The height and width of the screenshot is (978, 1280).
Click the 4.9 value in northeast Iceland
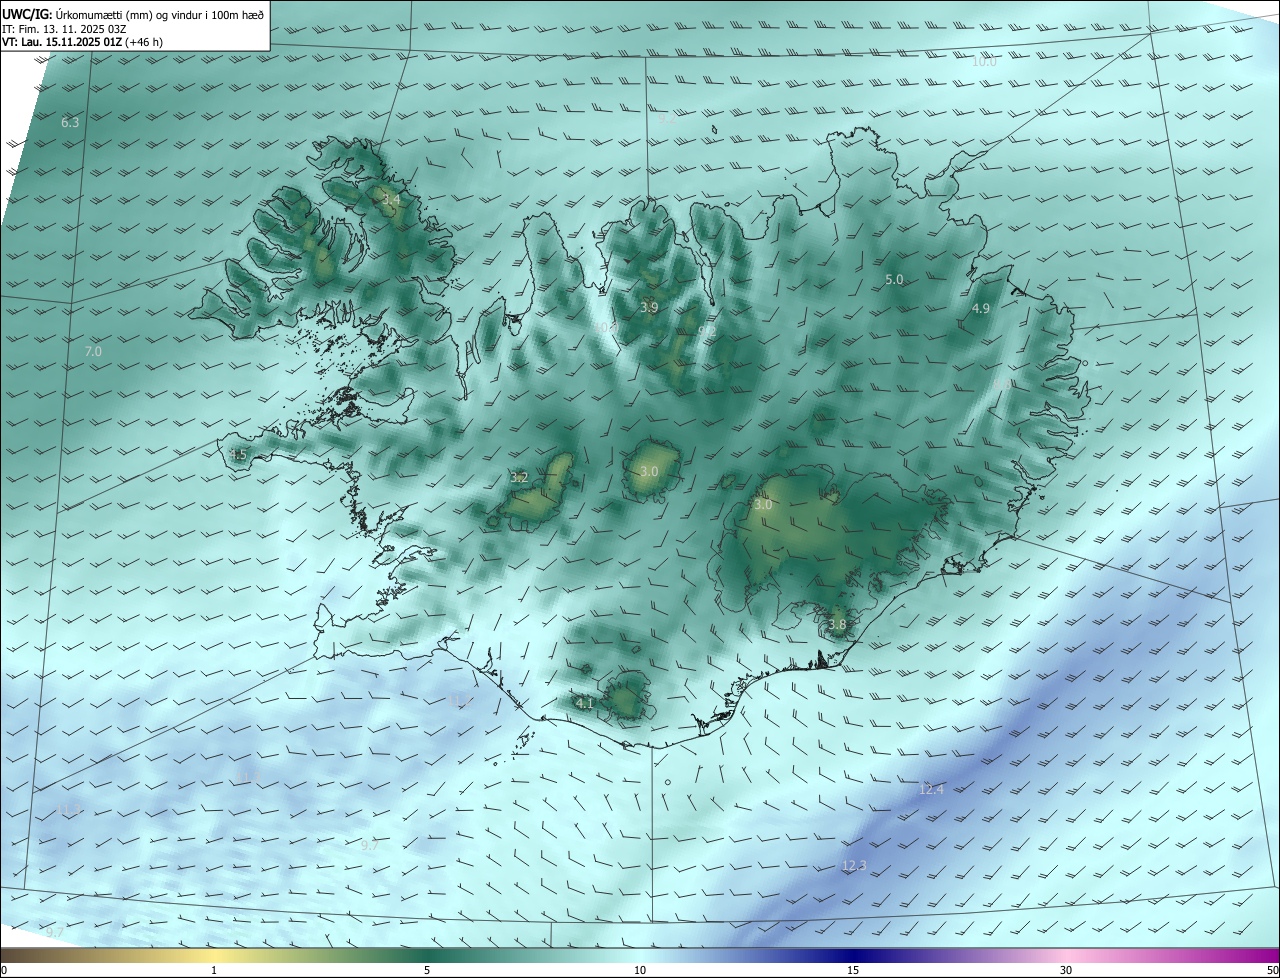tap(981, 309)
